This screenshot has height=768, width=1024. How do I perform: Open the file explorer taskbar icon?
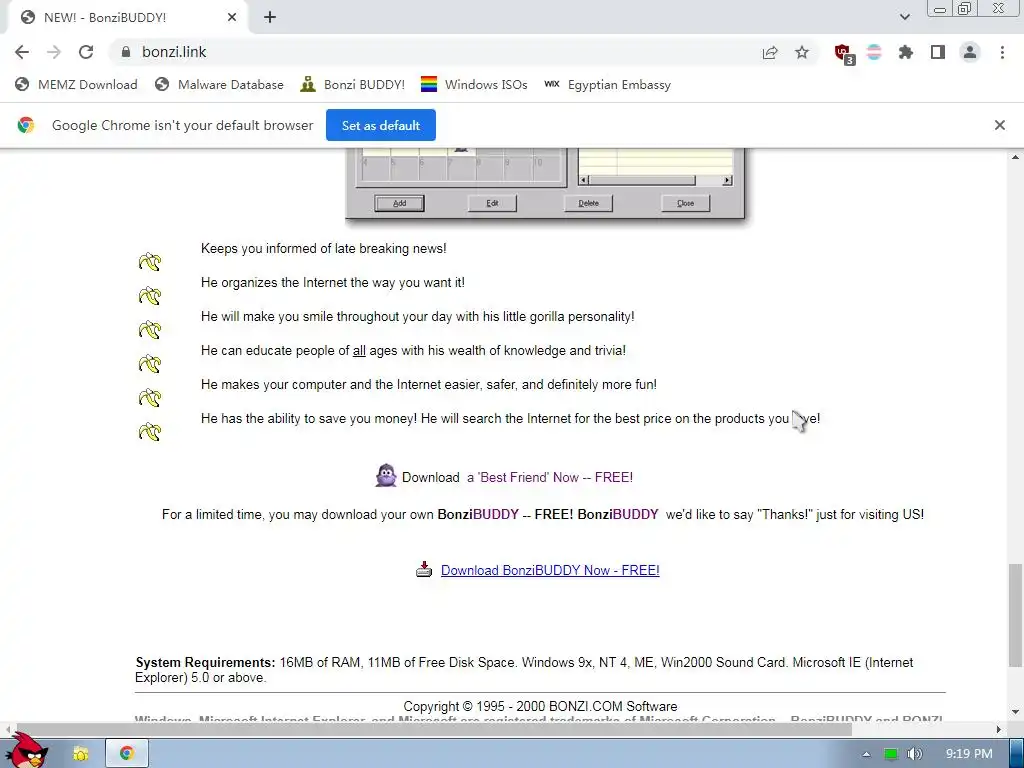[x=80, y=754]
